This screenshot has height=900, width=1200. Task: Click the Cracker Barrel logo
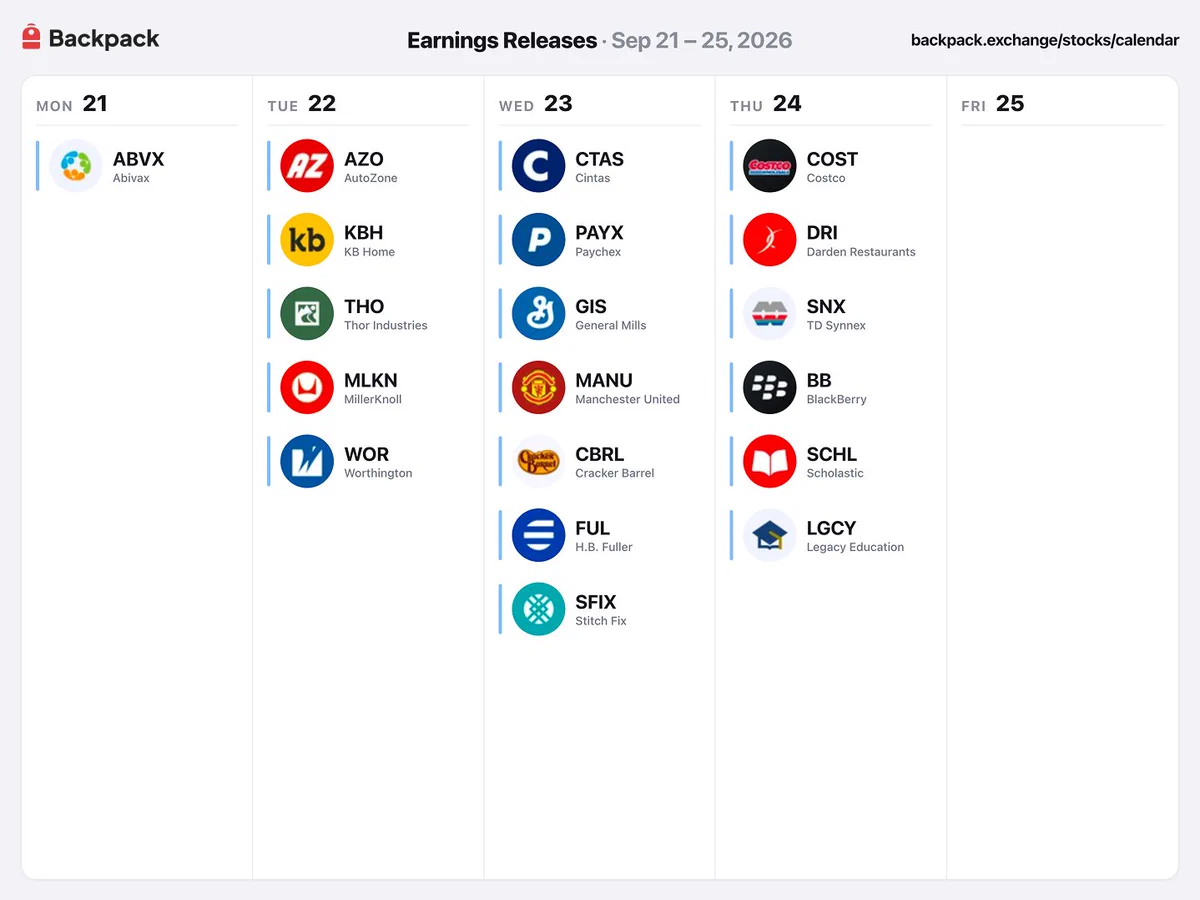[x=539, y=462]
